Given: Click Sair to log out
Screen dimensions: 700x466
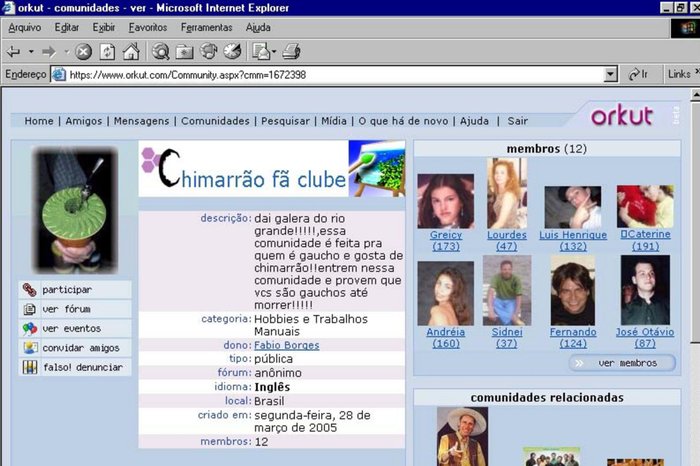Looking at the screenshot, I should click(517, 121).
